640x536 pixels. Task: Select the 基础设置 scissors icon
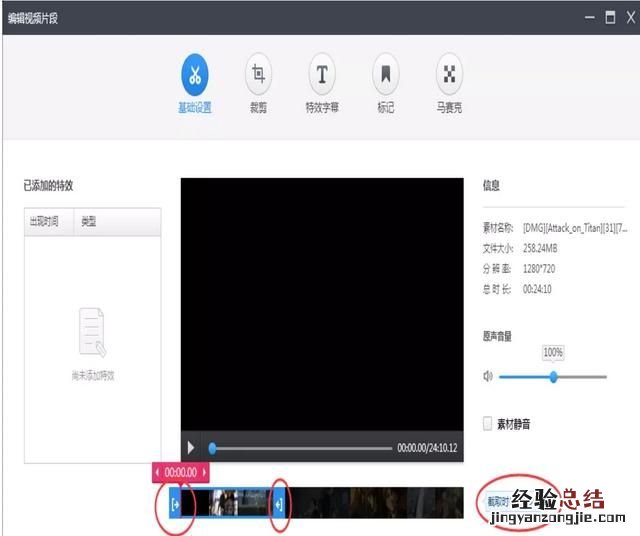[195, 74]
